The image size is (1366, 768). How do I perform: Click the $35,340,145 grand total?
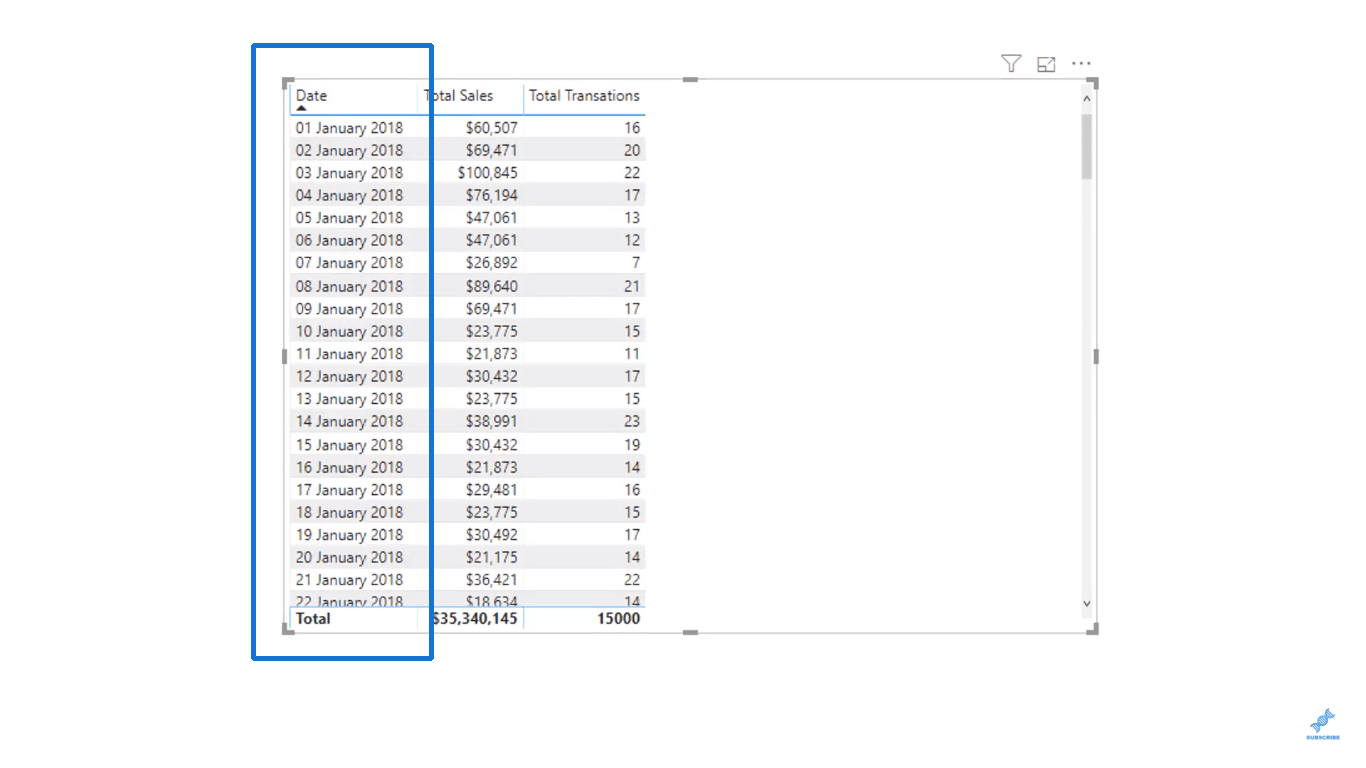475,619
